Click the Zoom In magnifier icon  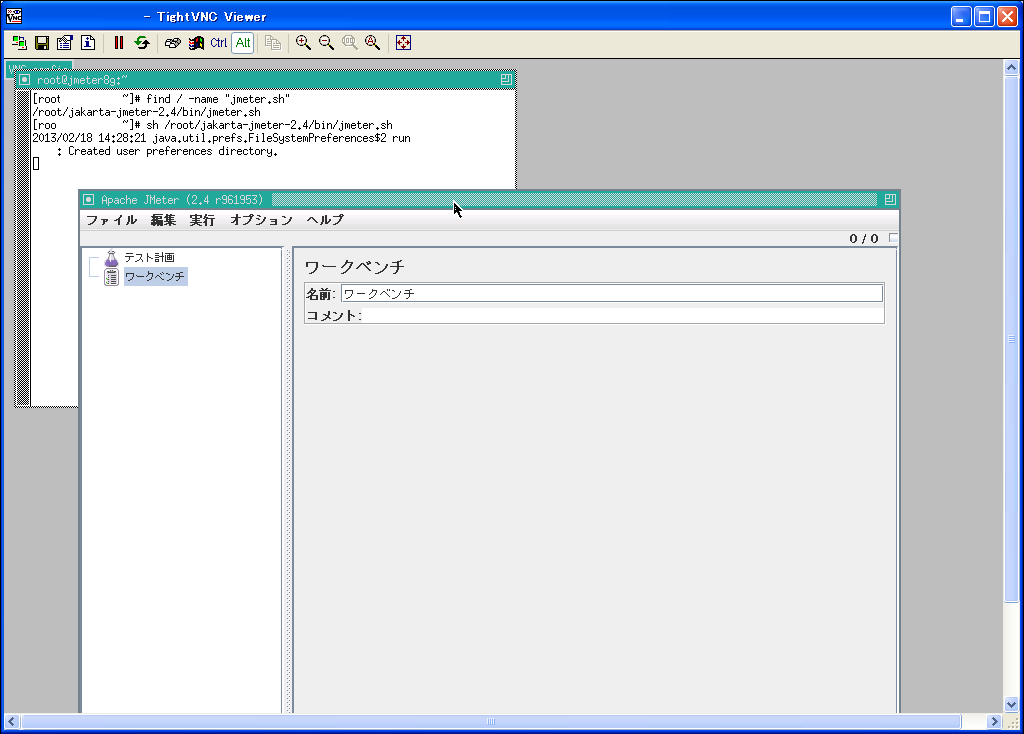pyautogui.click(x=303, y=43)
